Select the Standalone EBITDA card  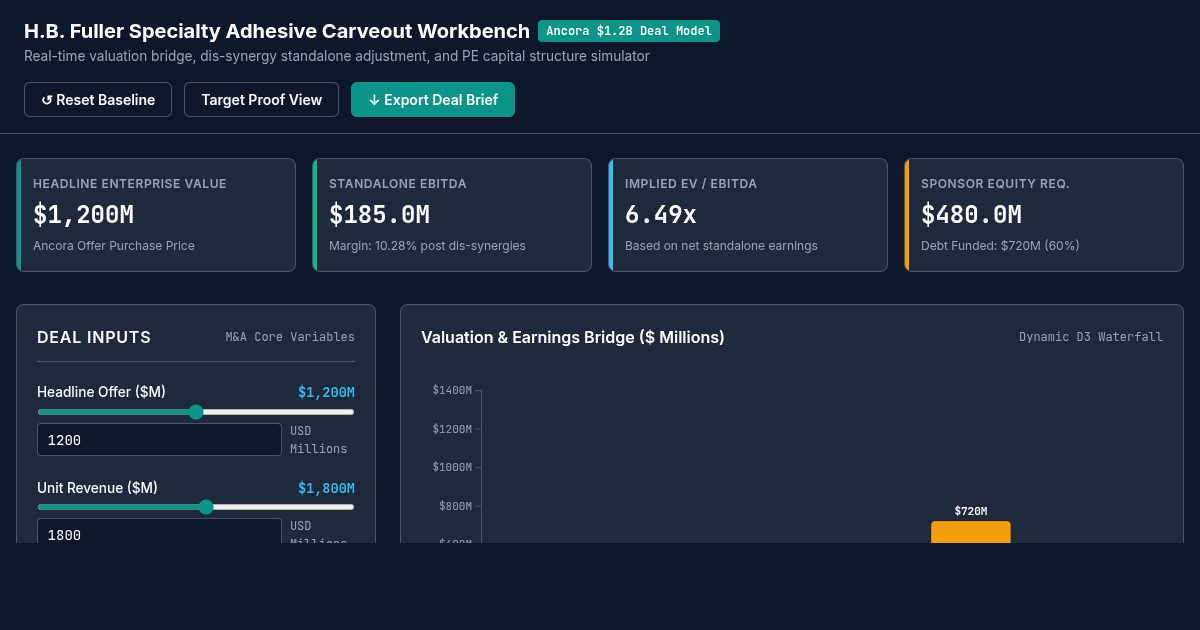[452, 215]
